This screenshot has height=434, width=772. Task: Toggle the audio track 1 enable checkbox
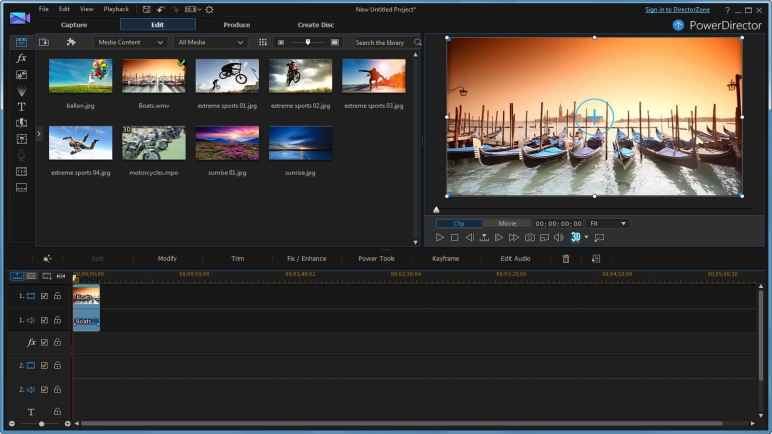(44, 320)
